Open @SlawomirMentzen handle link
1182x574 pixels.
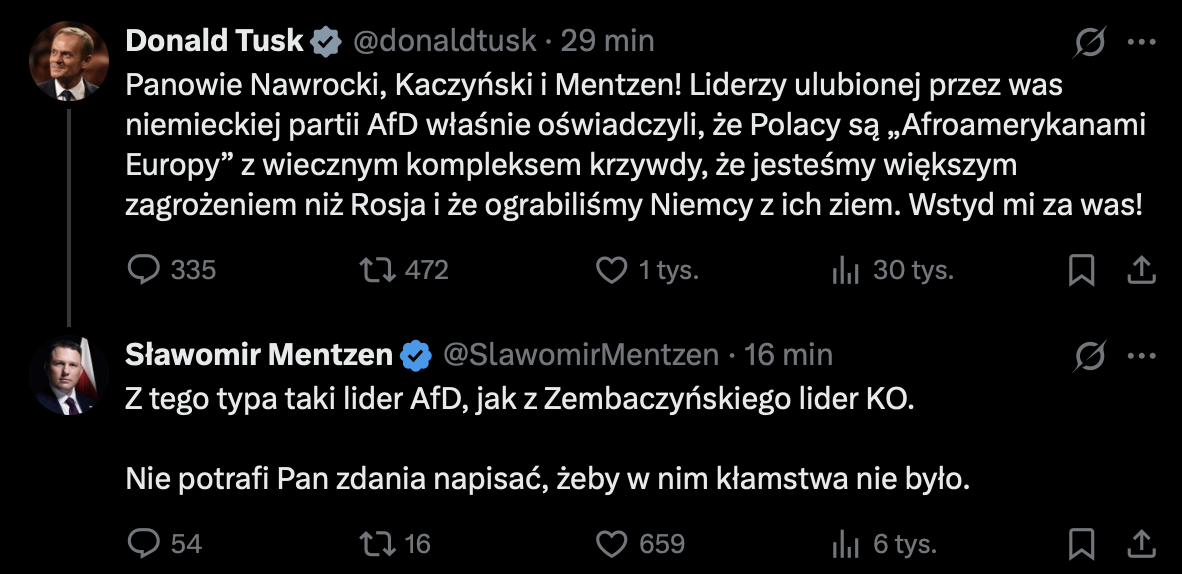pyautogui.click(x=581, y=355)
